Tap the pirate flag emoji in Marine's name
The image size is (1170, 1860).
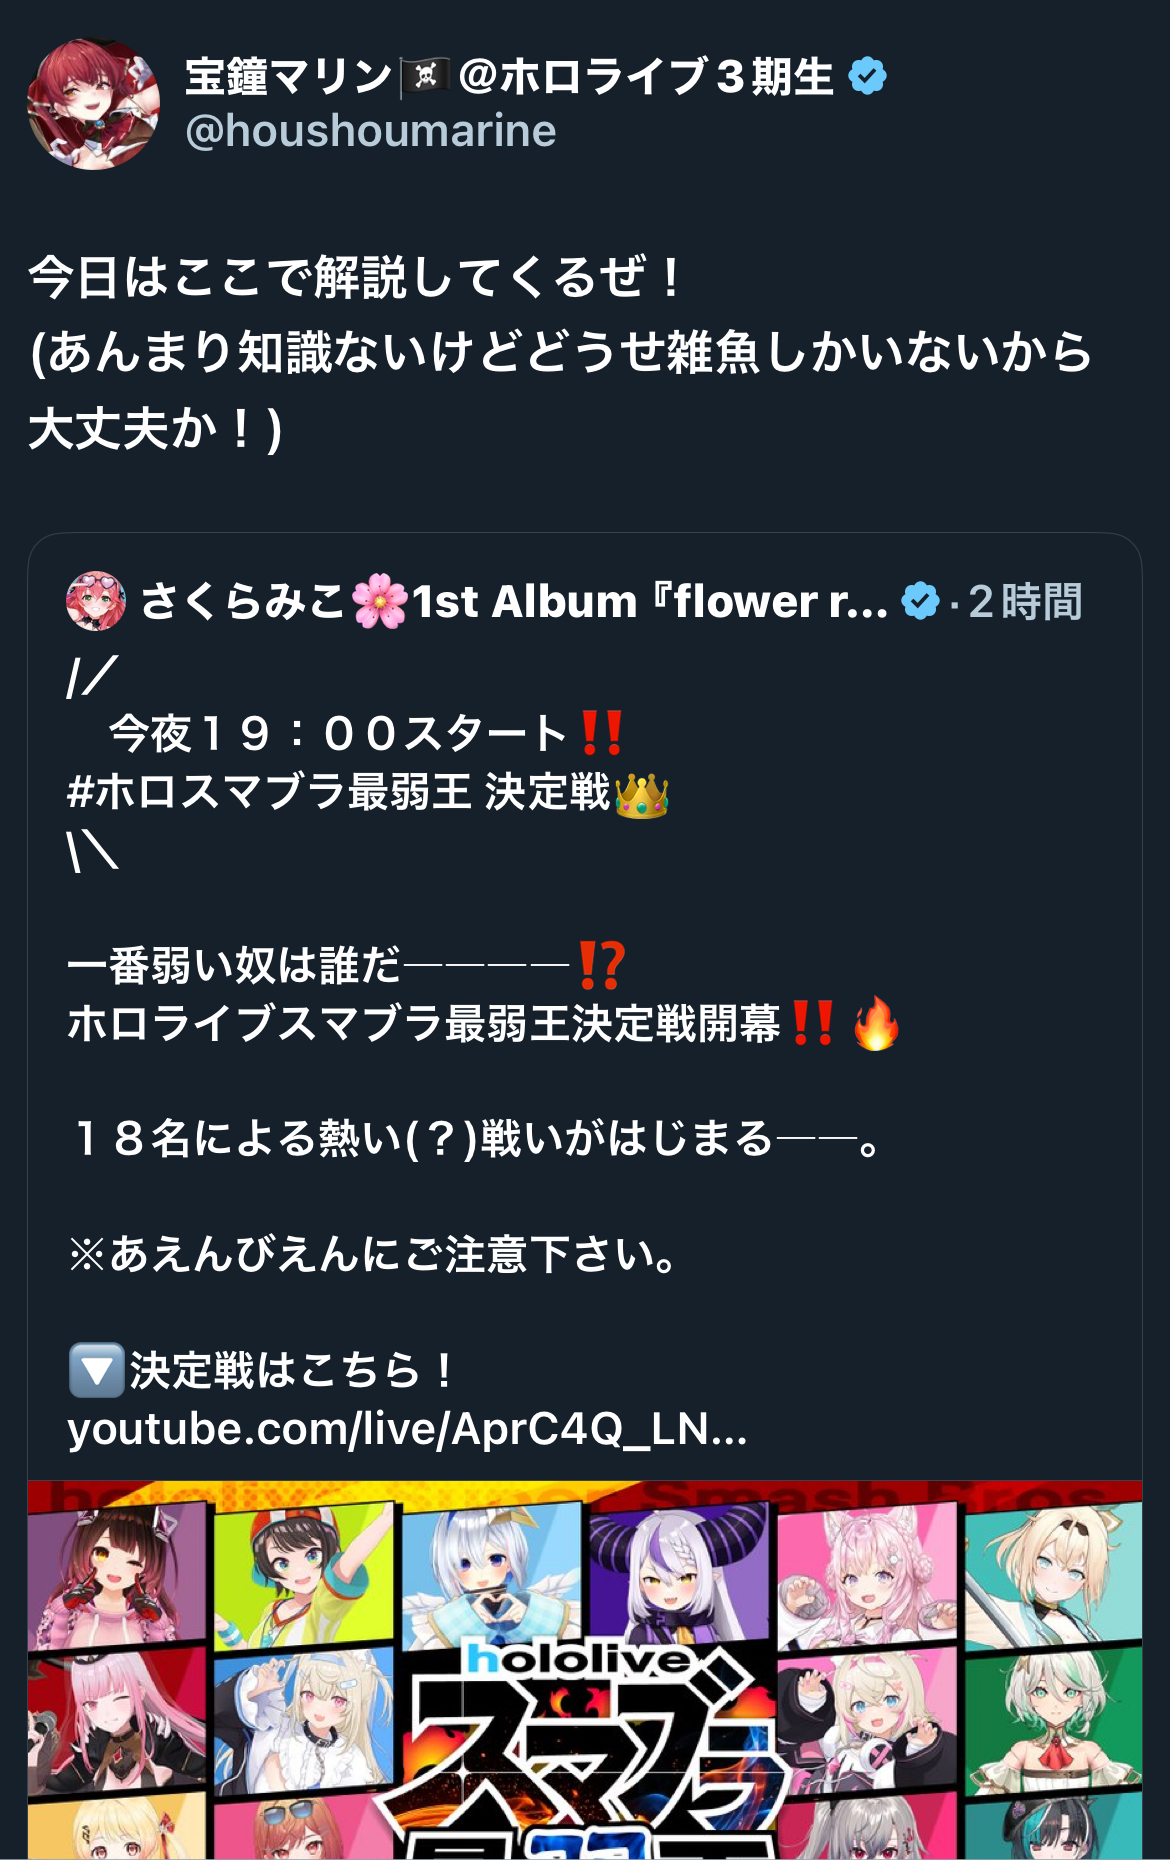(x=425, y=77)
